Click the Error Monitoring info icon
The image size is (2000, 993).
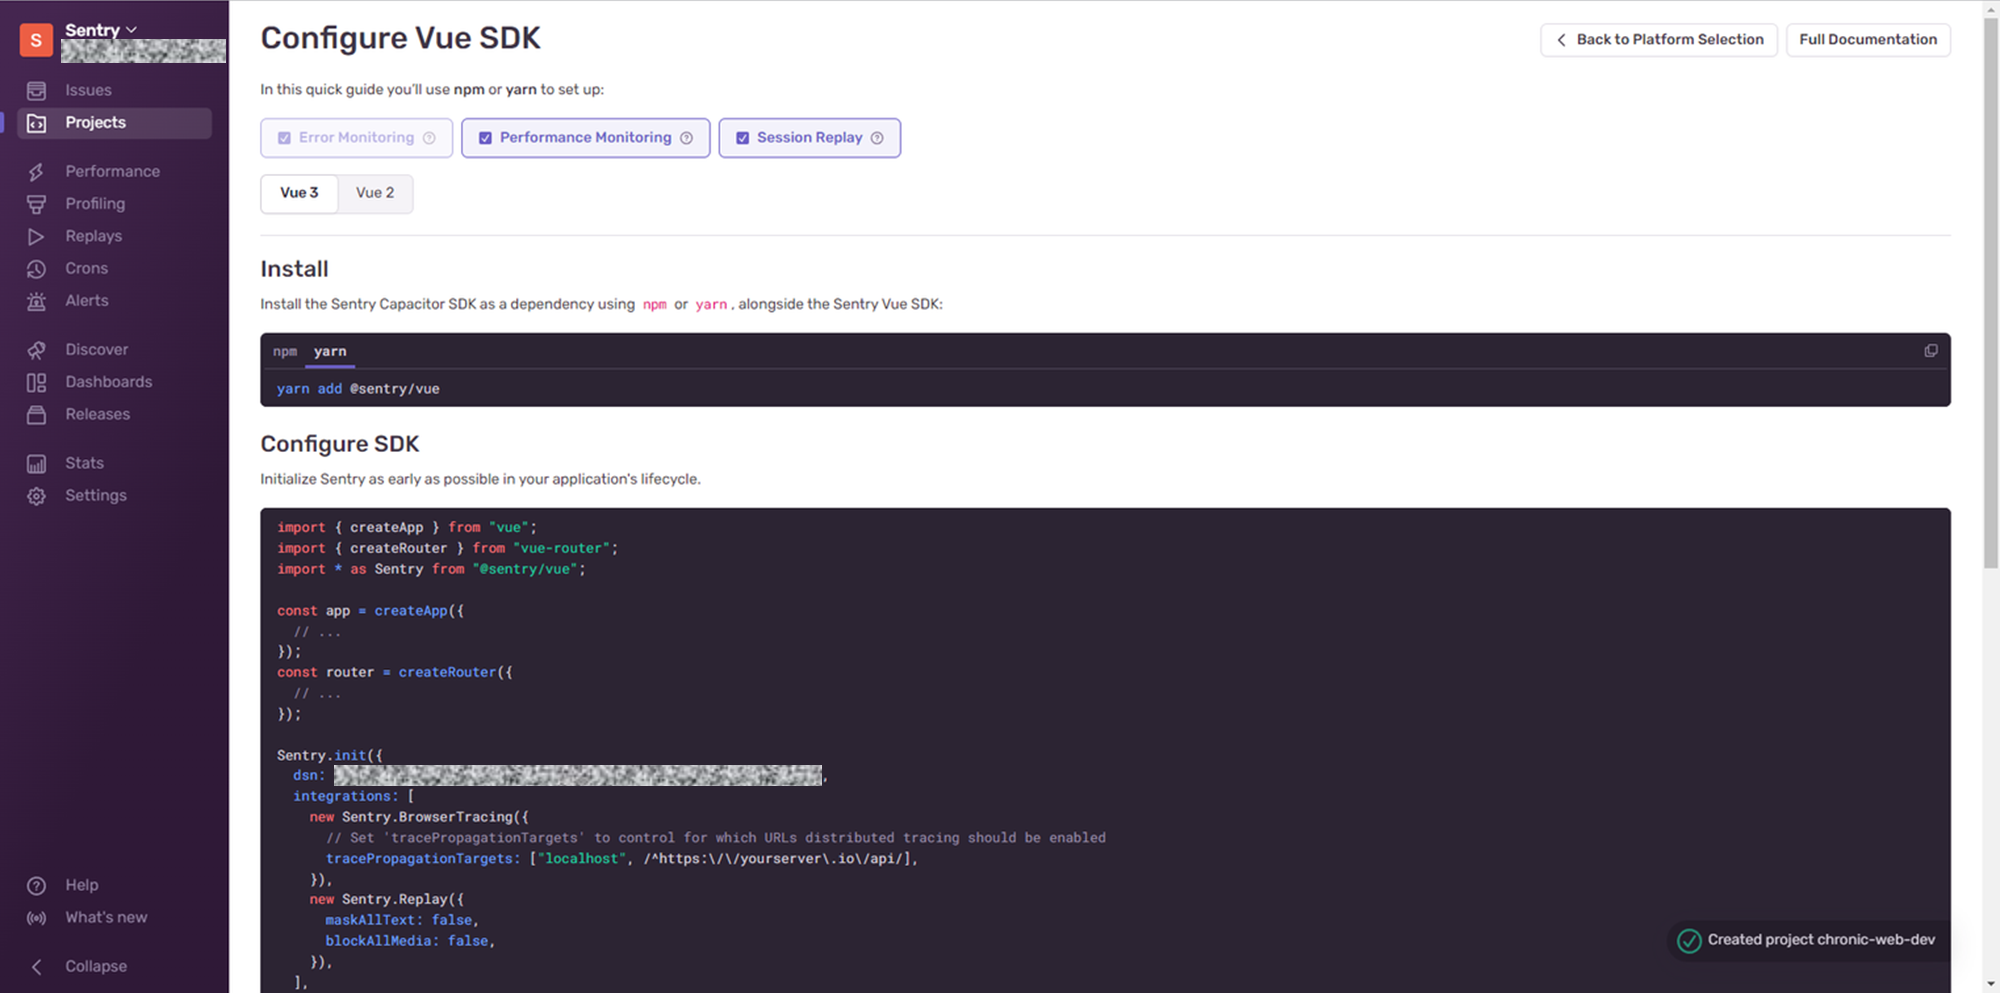pyautogui.click(x=429, y=138)
